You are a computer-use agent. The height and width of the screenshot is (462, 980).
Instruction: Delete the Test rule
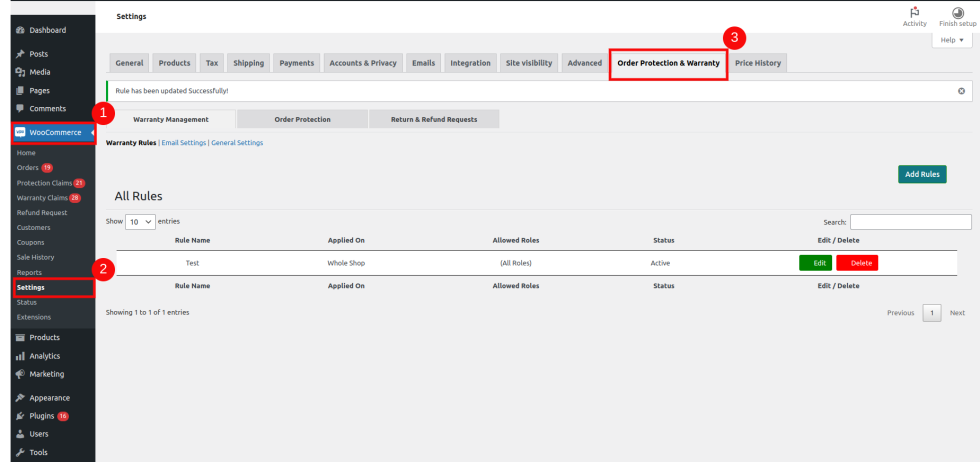(x=857, y=263)
